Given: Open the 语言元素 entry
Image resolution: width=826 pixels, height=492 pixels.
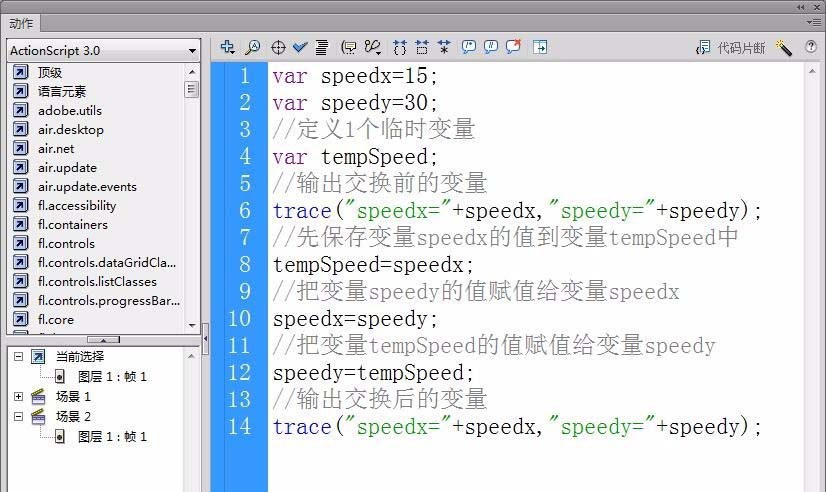Looking at the screenshot, I should [x=62, y=91].
